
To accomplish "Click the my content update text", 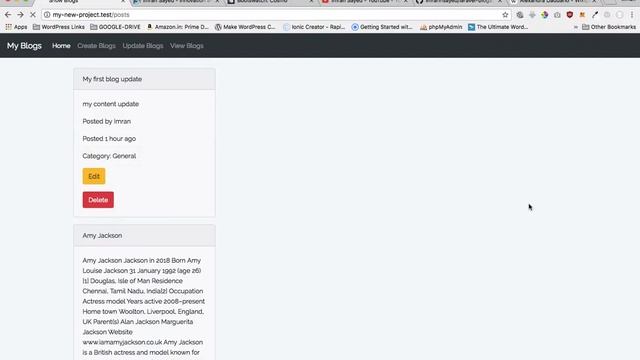I will [111, 104].
